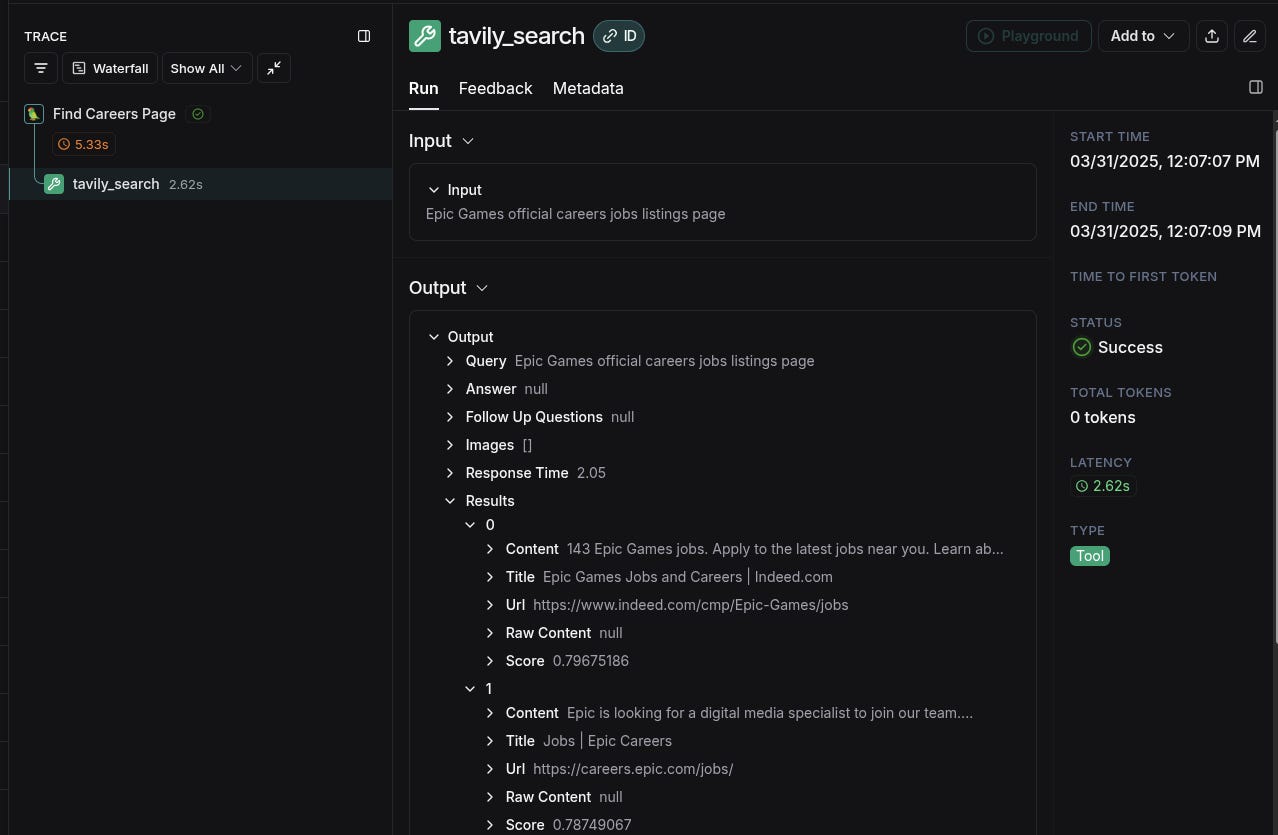Image resolution: width=1278 pixels, height=835 pixels.
Task: Click the edit pencil icon in header
Action: point(1250,36)
